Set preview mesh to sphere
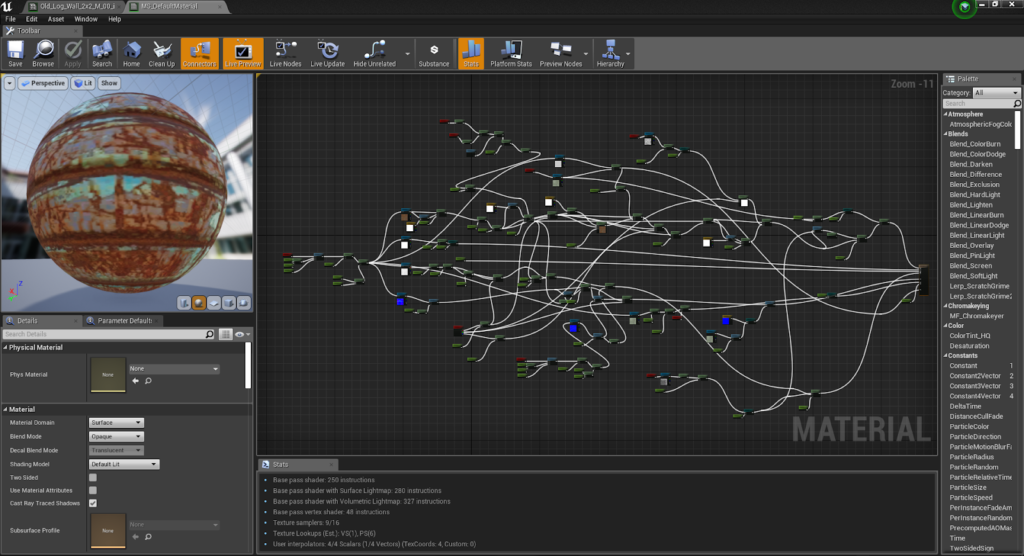 coord(199,303)
